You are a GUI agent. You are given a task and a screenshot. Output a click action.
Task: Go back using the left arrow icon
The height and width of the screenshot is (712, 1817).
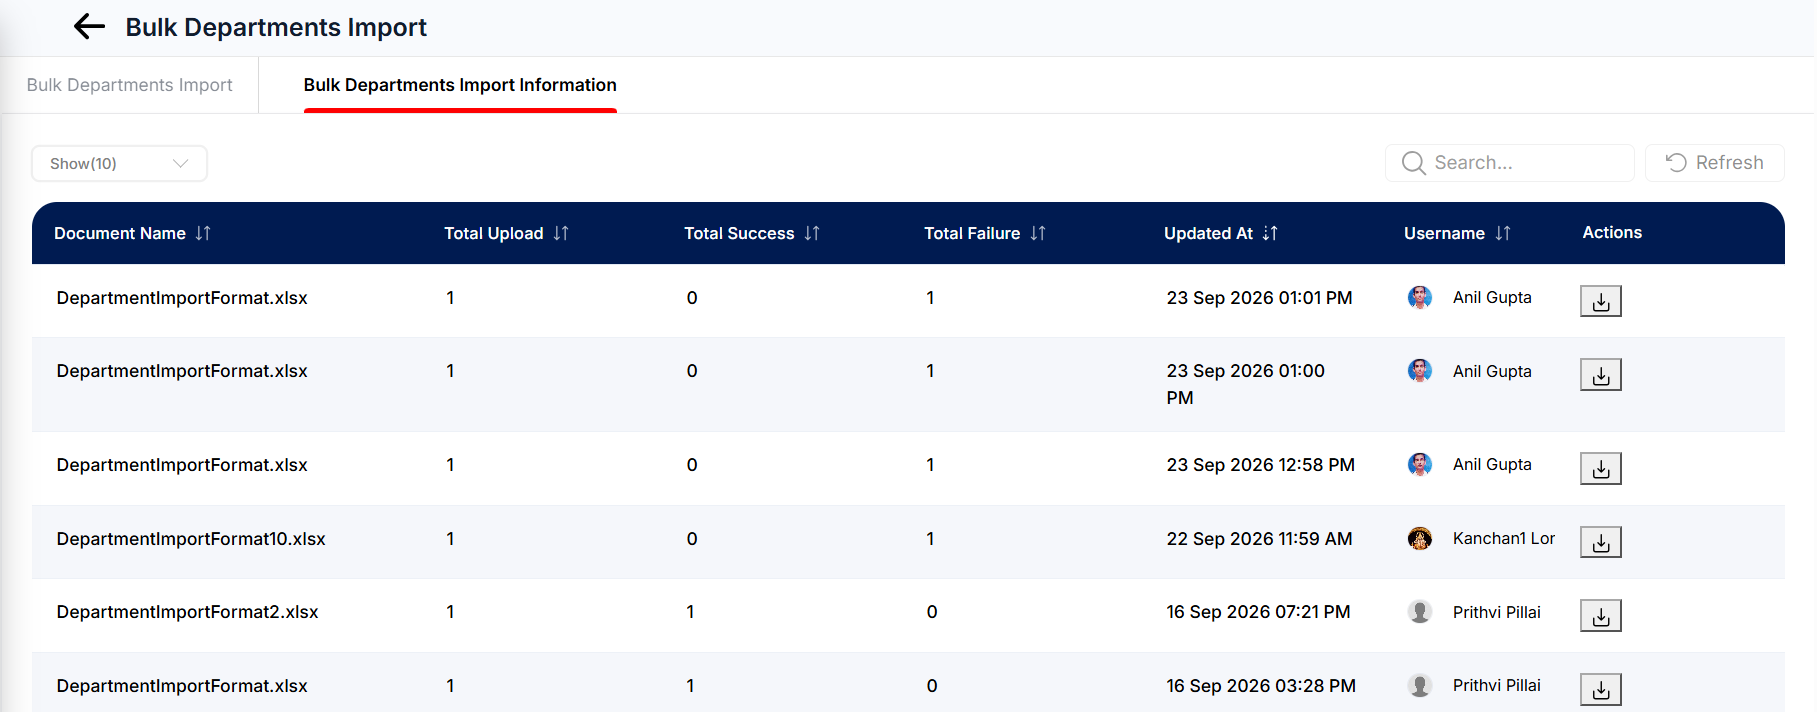(x=90, y=27)
